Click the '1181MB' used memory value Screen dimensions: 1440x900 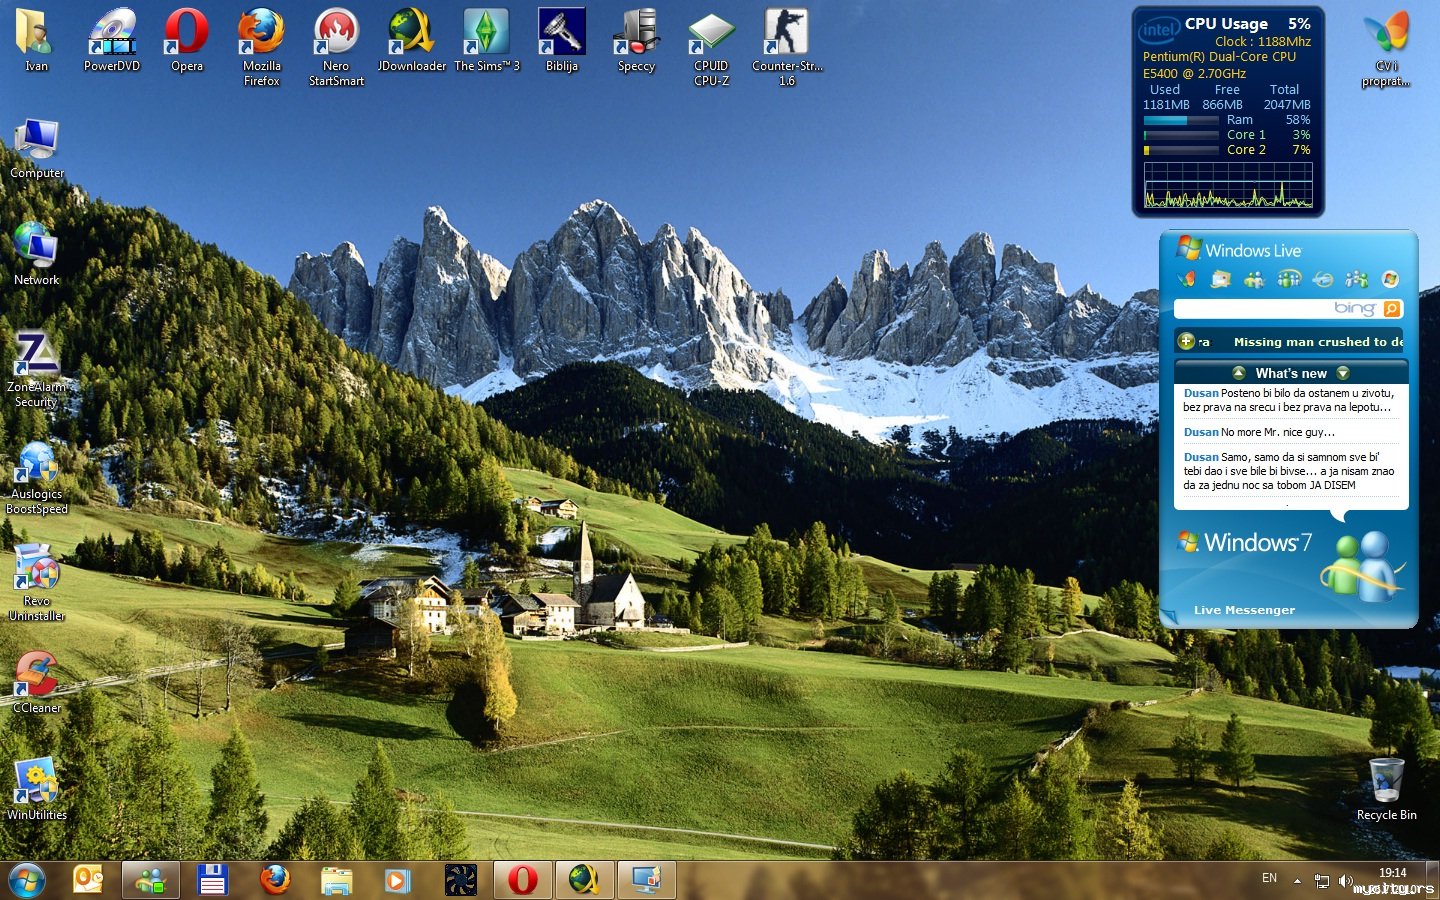1166,105
